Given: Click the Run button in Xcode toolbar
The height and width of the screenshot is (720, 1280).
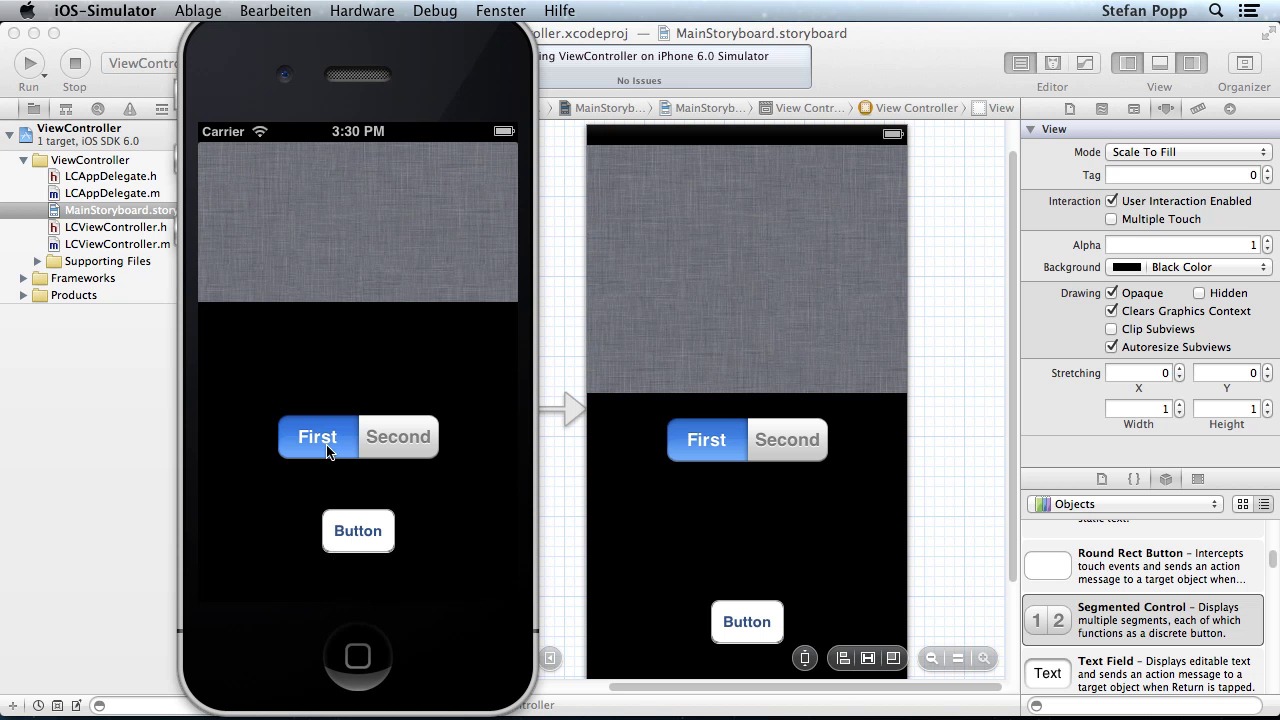Looking at the screenshot, I should coord(29,64).
